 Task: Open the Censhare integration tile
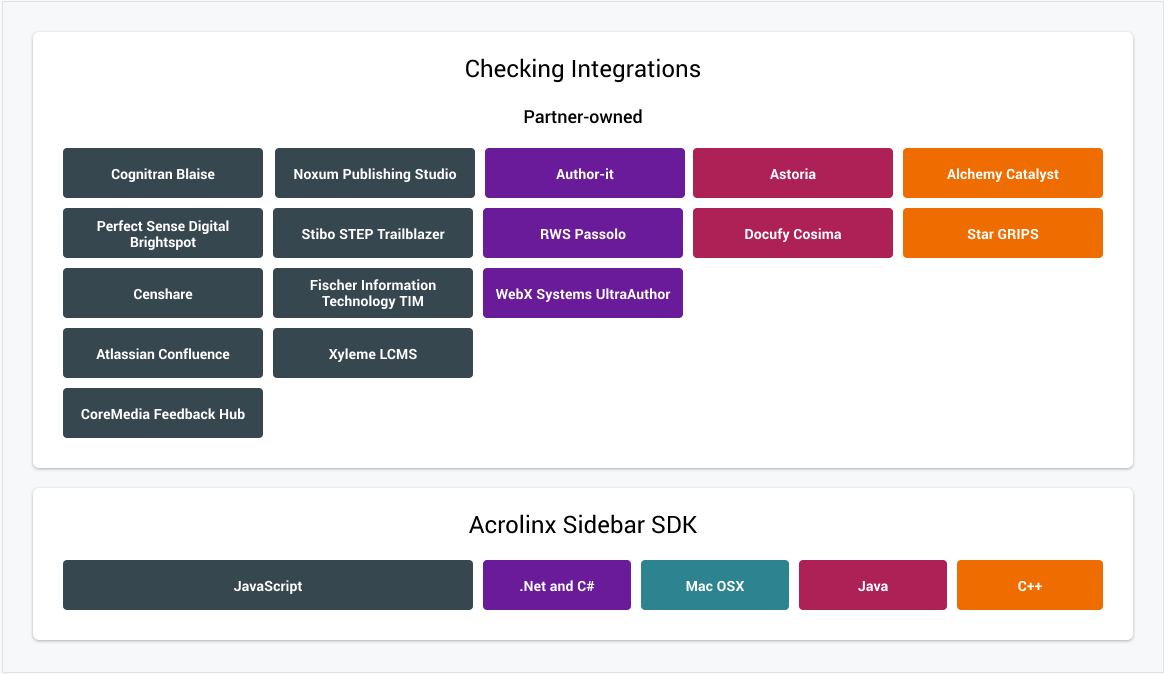tap(163, 293)
